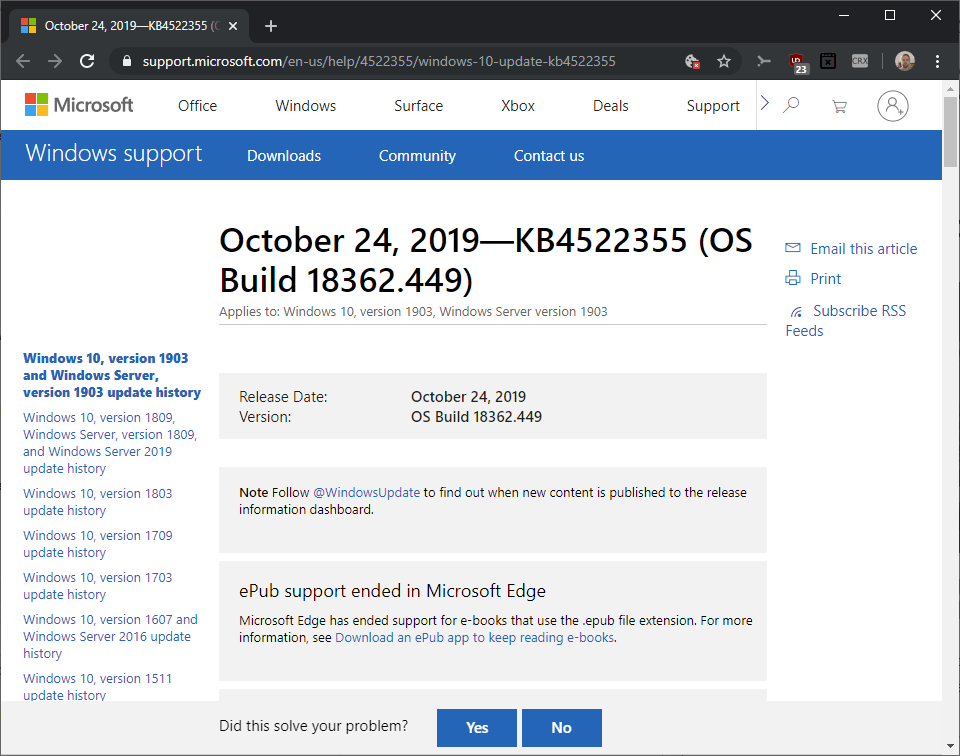Open version 1809 update history
The image size is (960, 756).
(110, 443)
